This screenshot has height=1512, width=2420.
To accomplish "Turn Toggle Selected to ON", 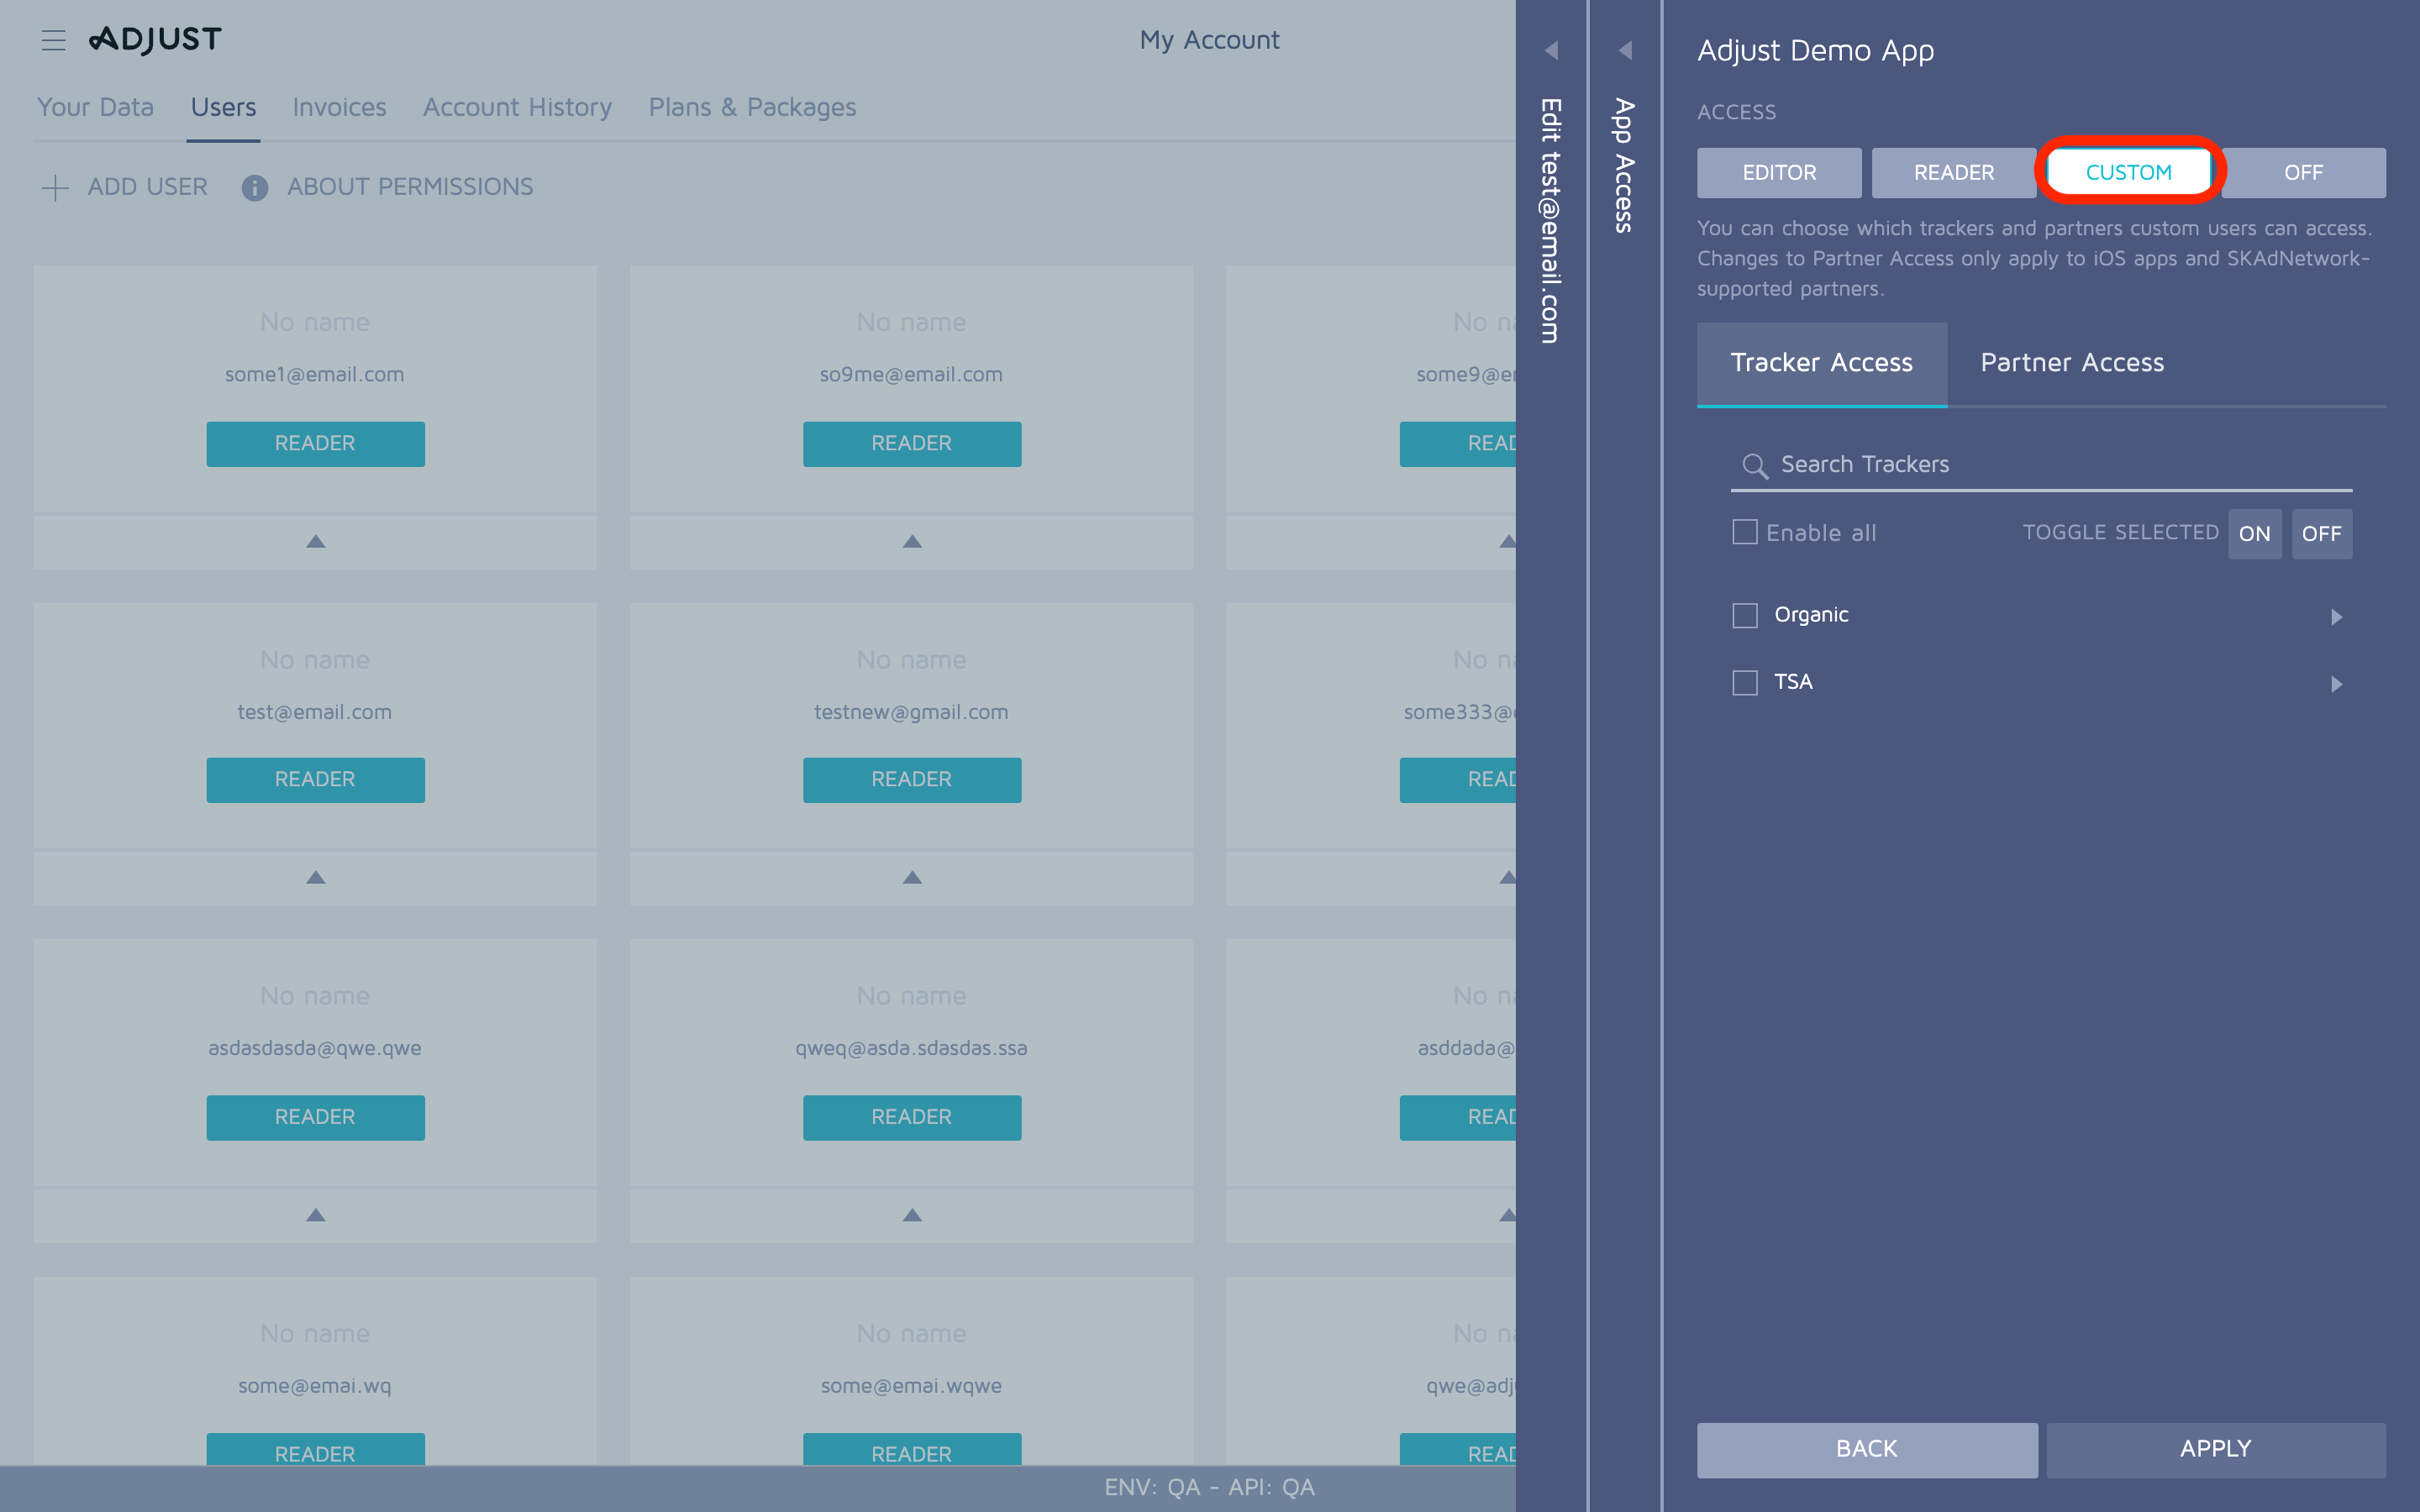I will pos(2255,533).
